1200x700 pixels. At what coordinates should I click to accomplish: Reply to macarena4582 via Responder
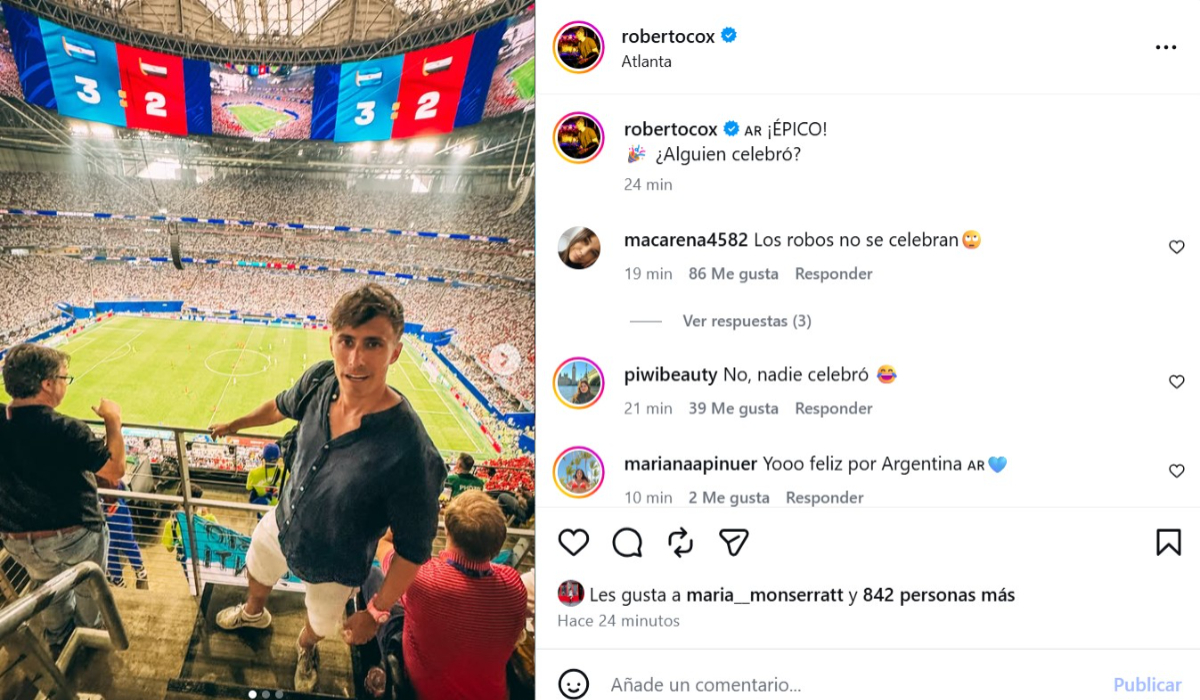[x=833, y=273]
